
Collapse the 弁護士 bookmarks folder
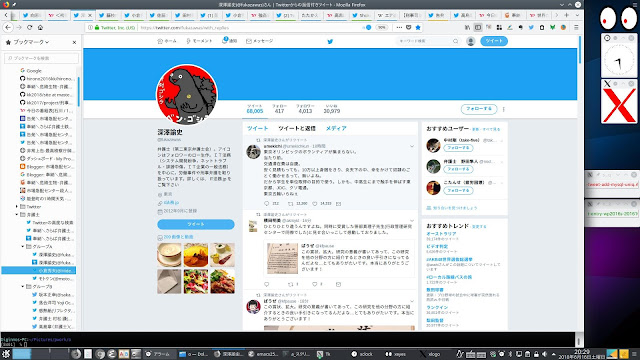point(17,214)
